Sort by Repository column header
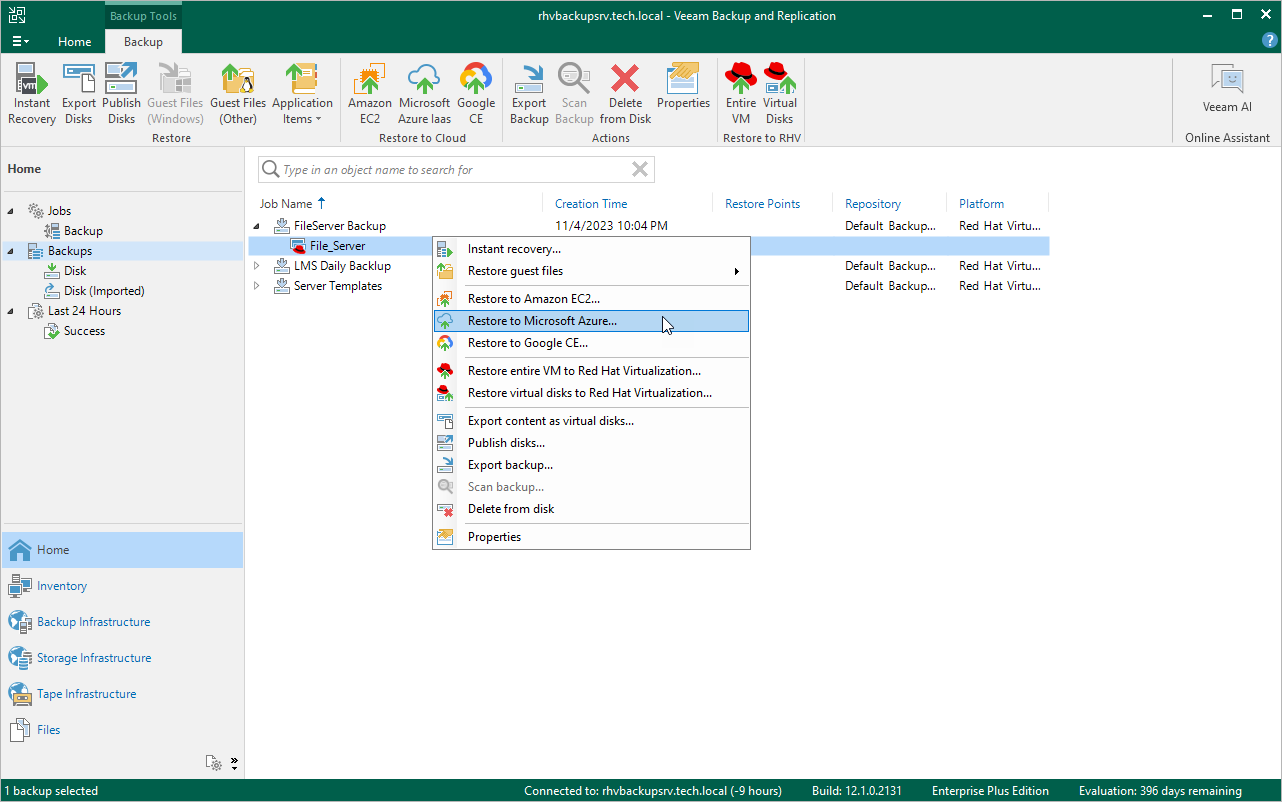1282x802 pixels. (873, 204)
